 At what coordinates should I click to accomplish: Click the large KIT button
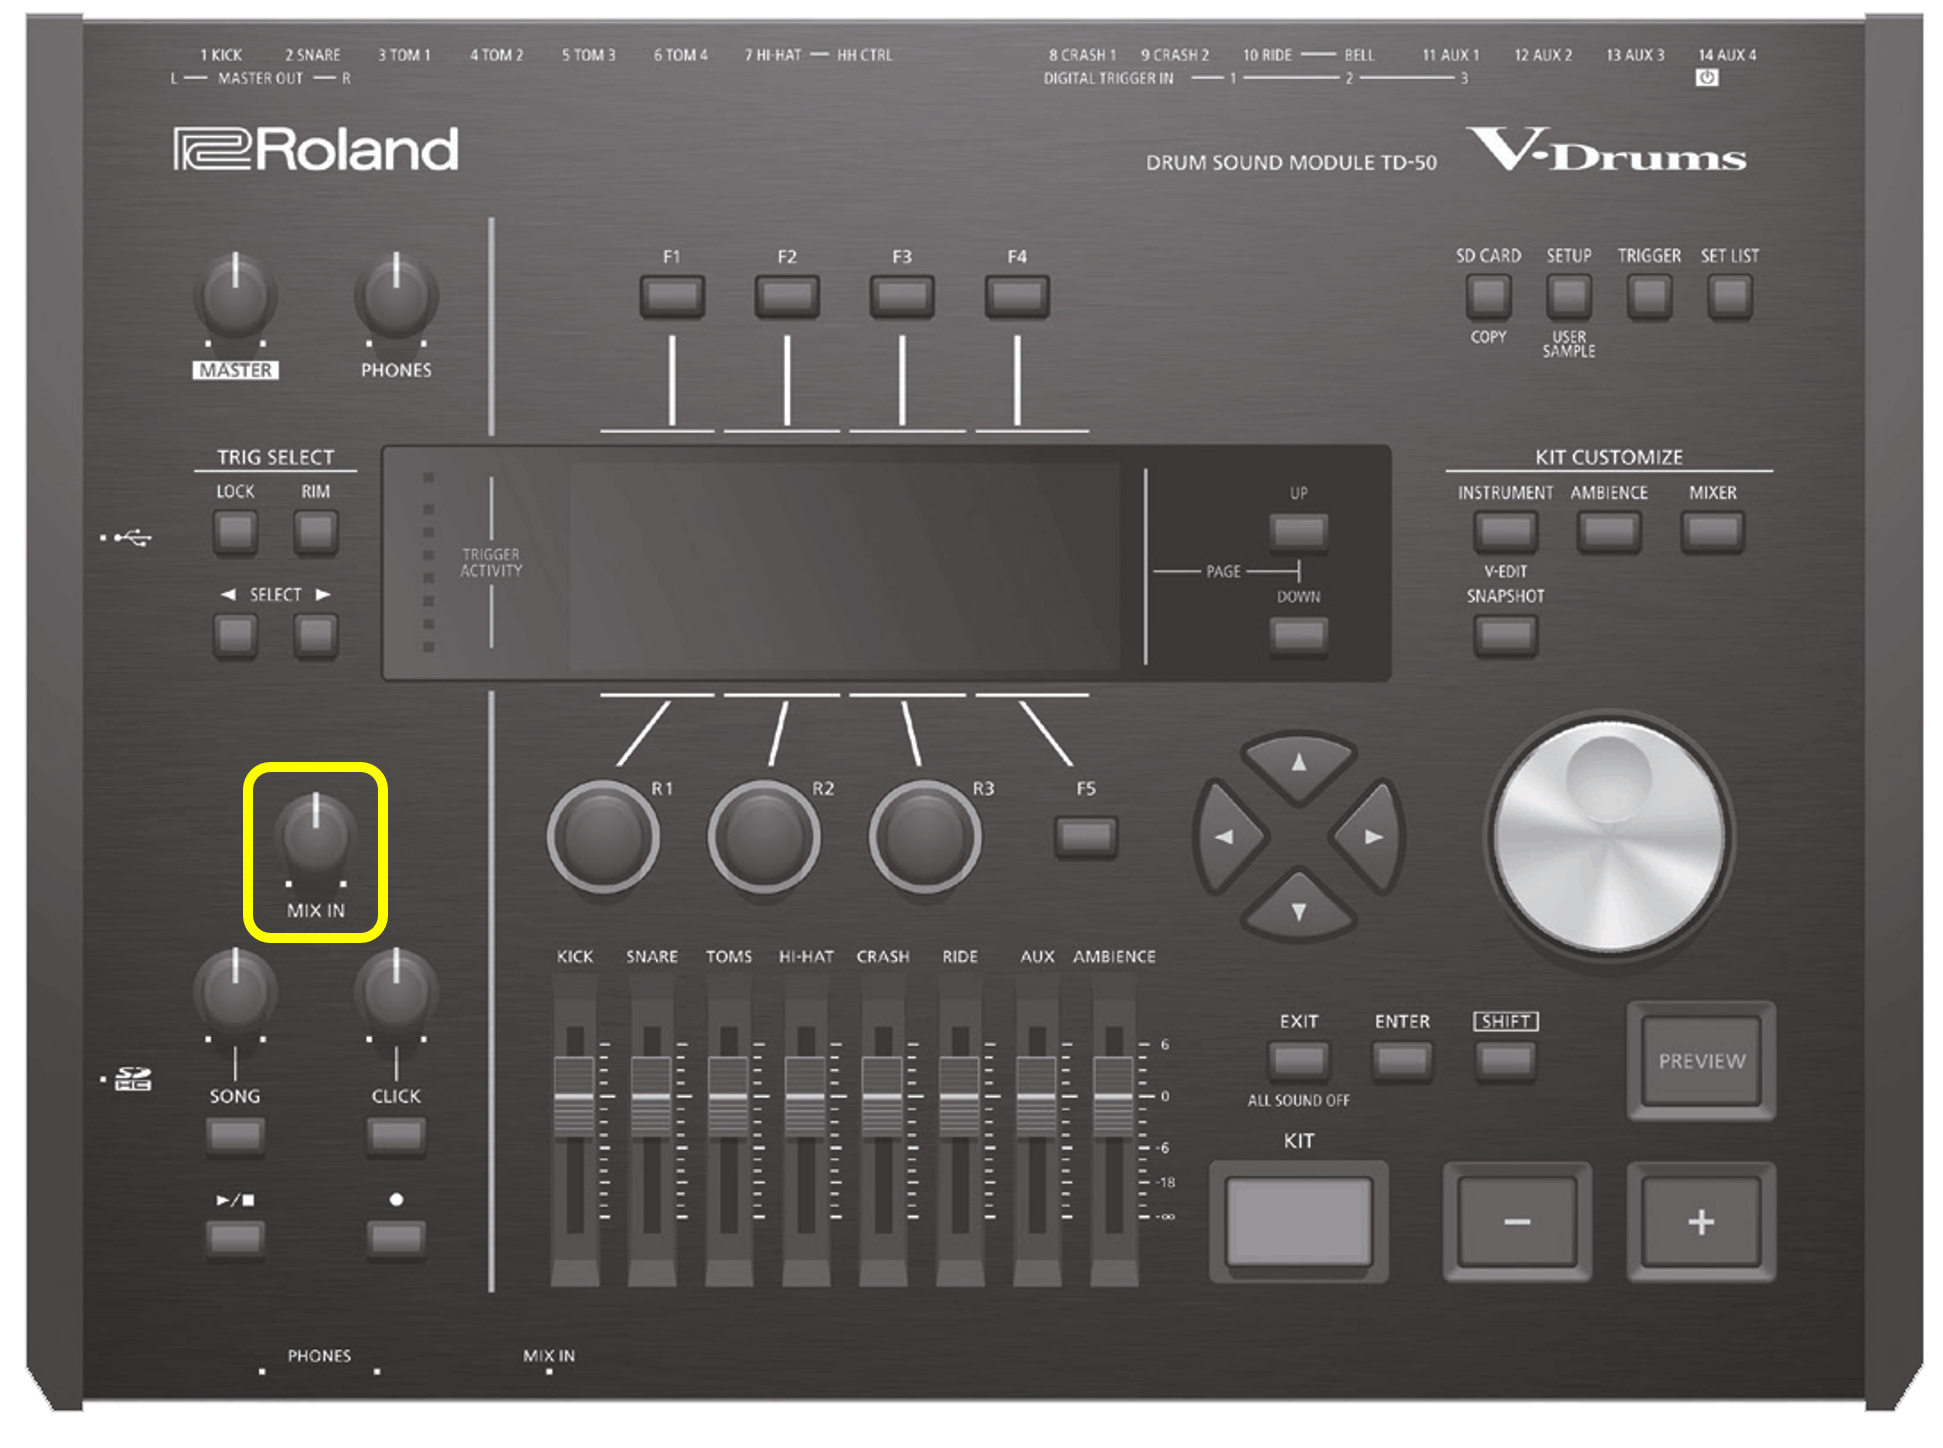click(1299, 1222)
